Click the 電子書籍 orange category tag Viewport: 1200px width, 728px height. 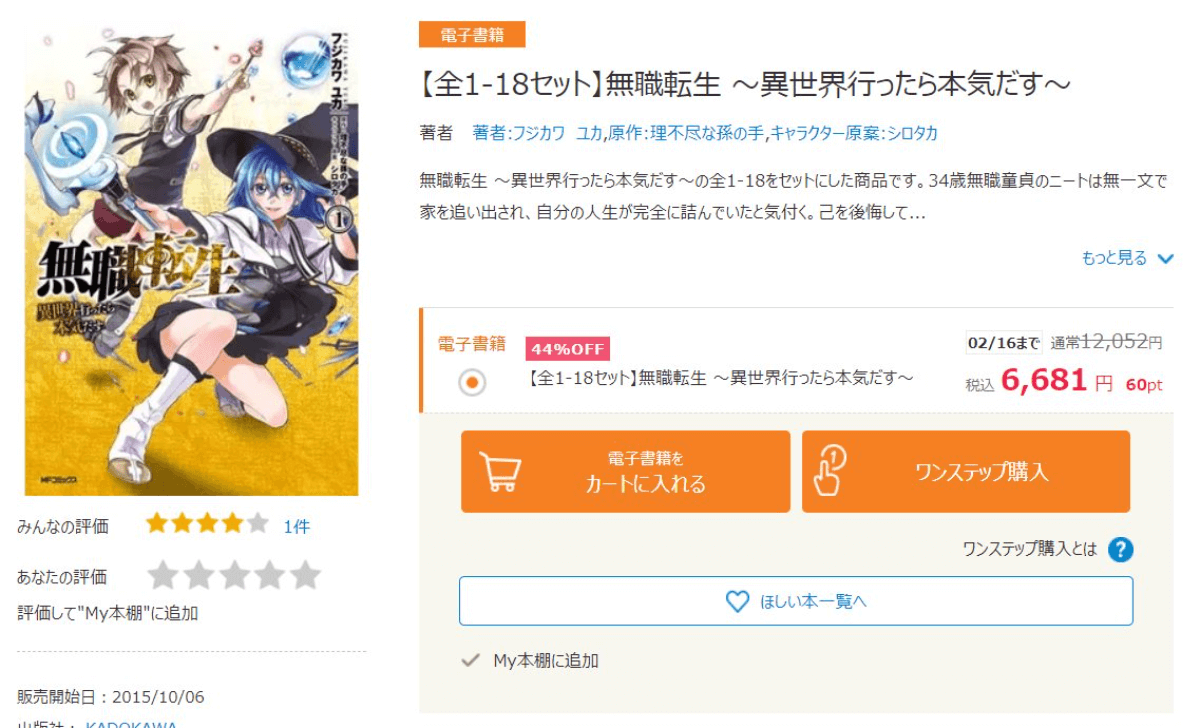tap(472, 35)
